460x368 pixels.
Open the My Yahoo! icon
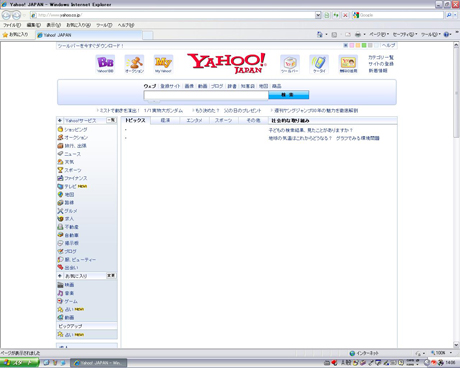tap(163, 64)
